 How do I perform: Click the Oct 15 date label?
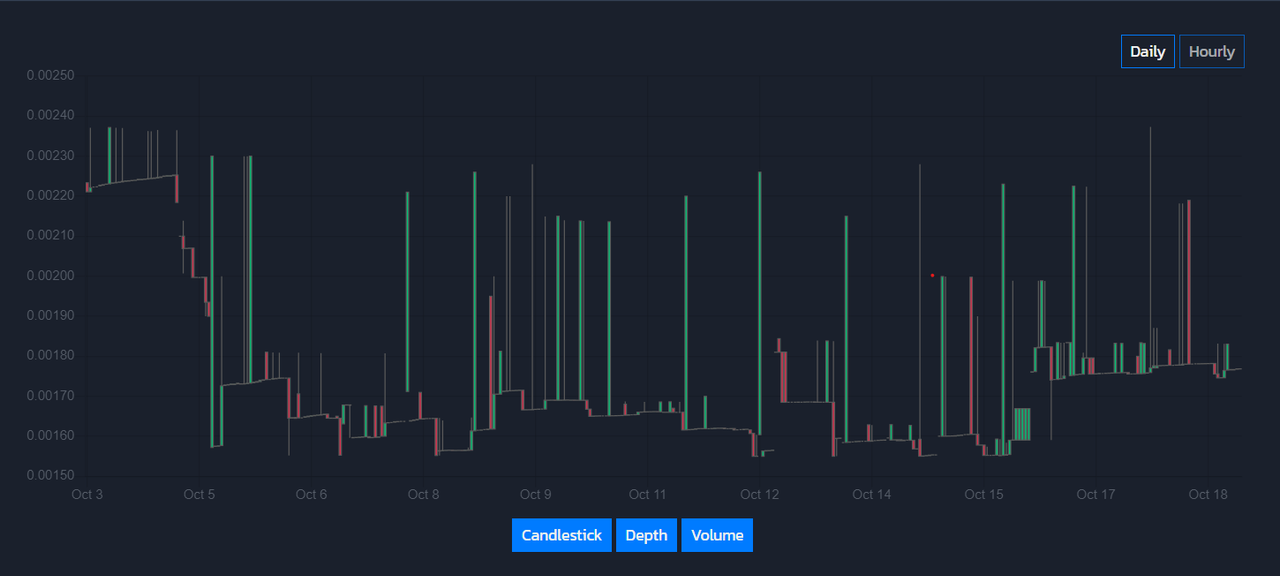tap(983, 494)
